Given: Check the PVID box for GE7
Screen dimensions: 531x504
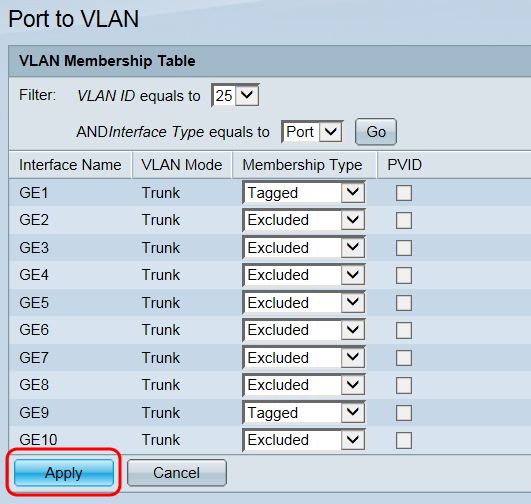Looking at the screenshot, I should (404, 358).
